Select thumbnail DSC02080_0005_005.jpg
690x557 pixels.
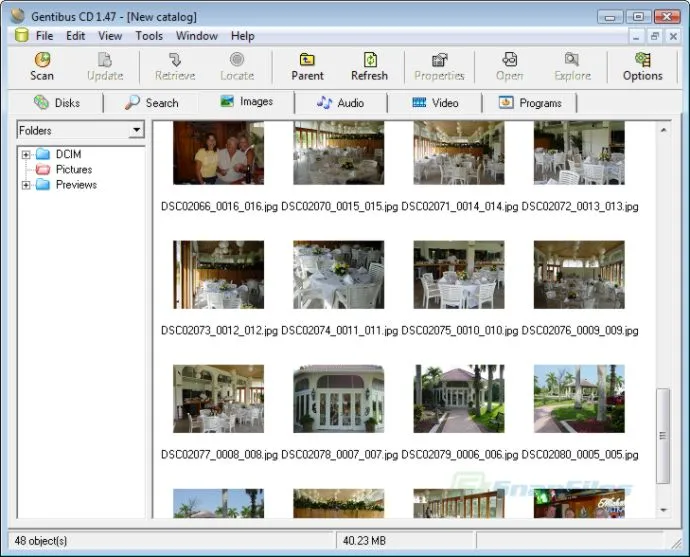click(579, 399)
